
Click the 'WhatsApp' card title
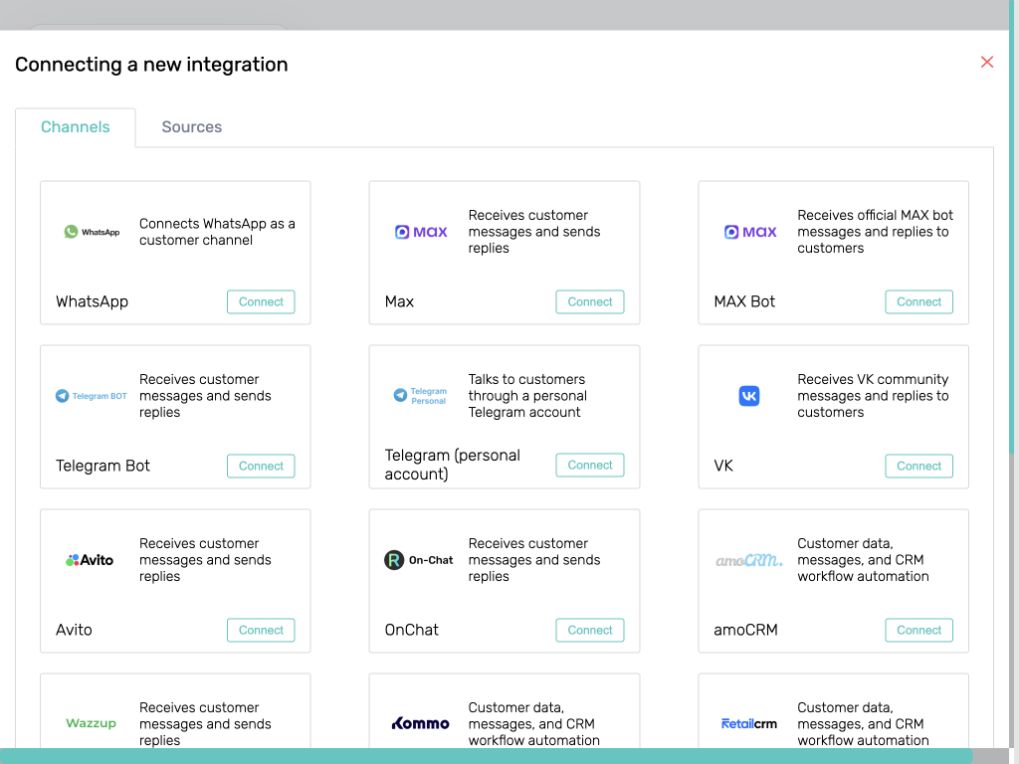click(x=92, y=301)
